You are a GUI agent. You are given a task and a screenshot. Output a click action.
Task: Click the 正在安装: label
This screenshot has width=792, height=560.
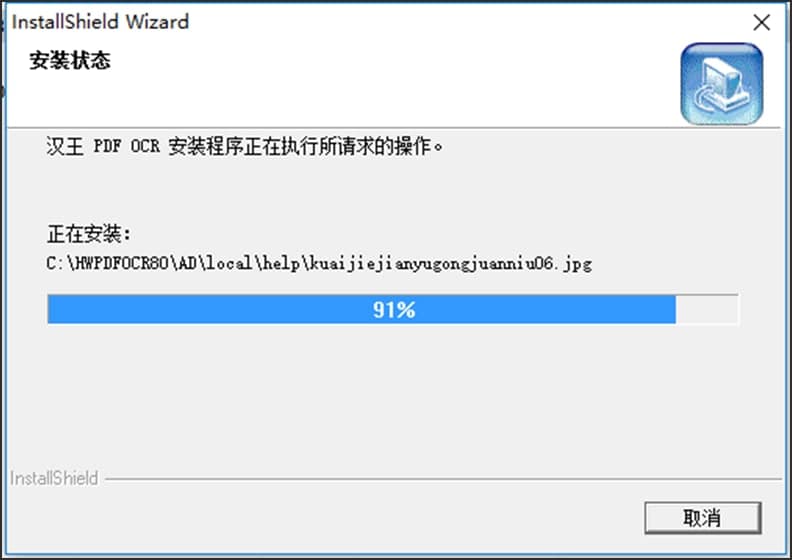tap(89, 234)
